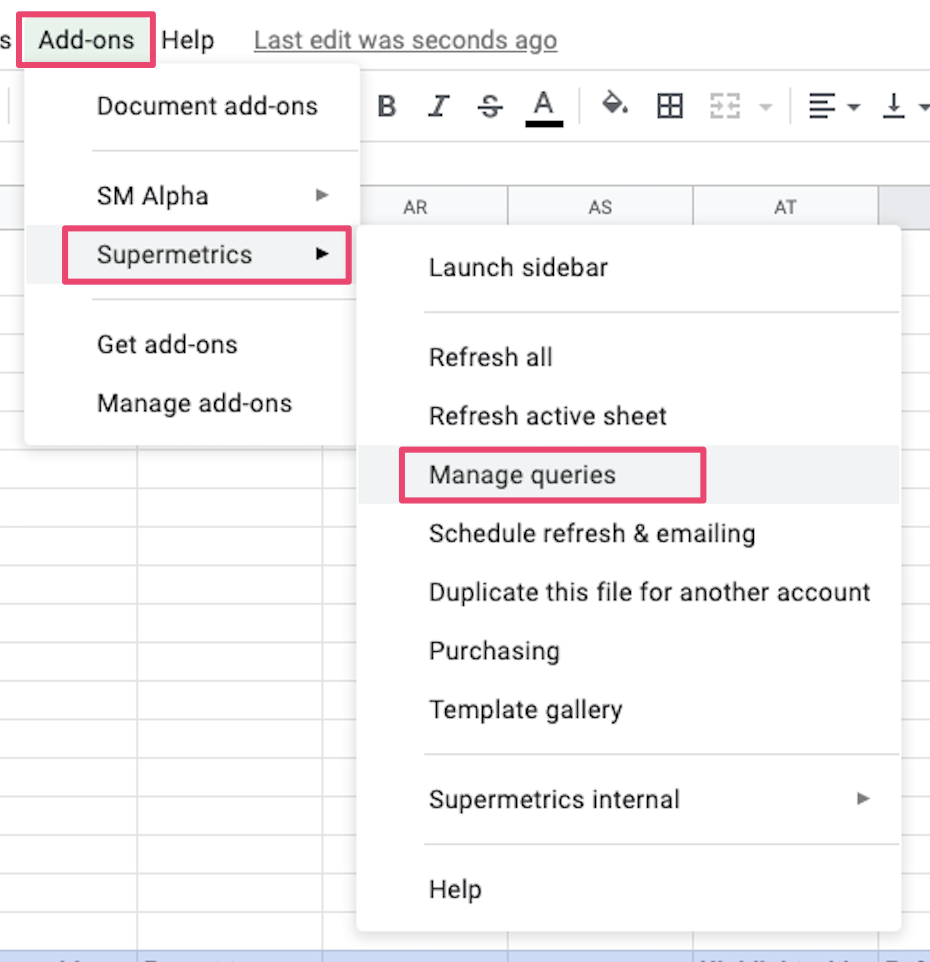930x962 pixels.
Task: Open Template gallery
Action: coord(629,710)
